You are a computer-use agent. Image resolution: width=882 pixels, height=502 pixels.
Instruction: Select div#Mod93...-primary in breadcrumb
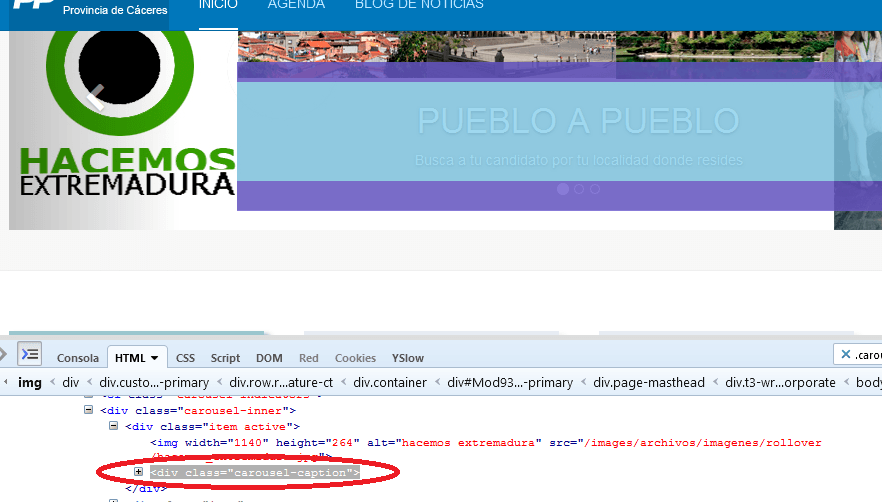(510, 383)
